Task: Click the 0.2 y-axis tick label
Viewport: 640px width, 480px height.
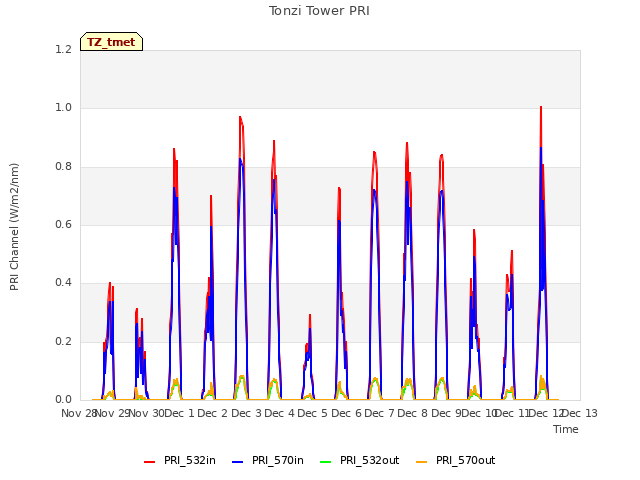Action: pyautogui.click(x=63, y=341)
